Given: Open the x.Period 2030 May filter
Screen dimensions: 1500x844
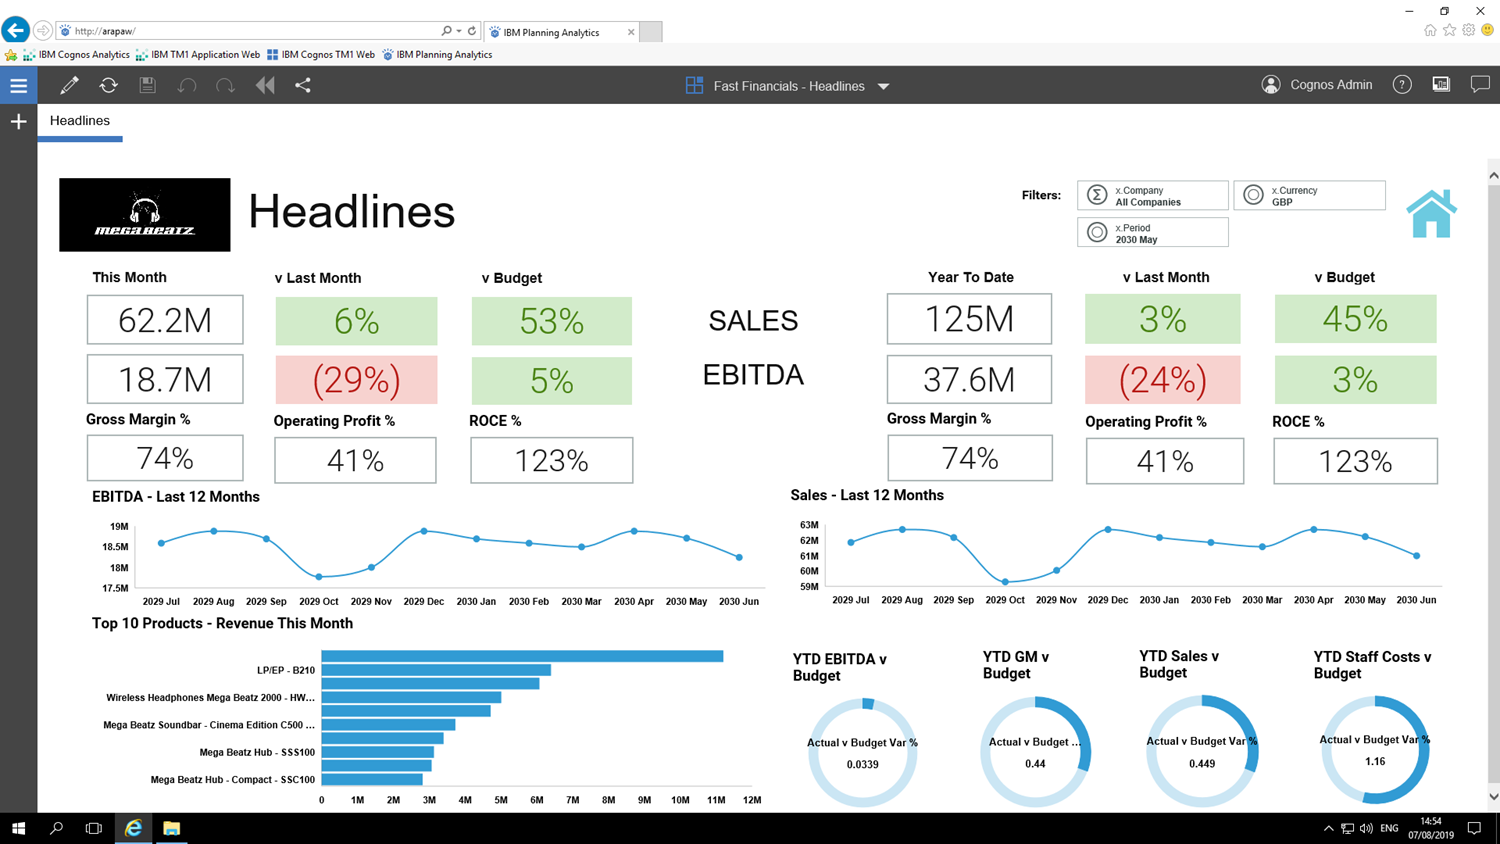Looking at the screenshot, I should (1152, 231).
